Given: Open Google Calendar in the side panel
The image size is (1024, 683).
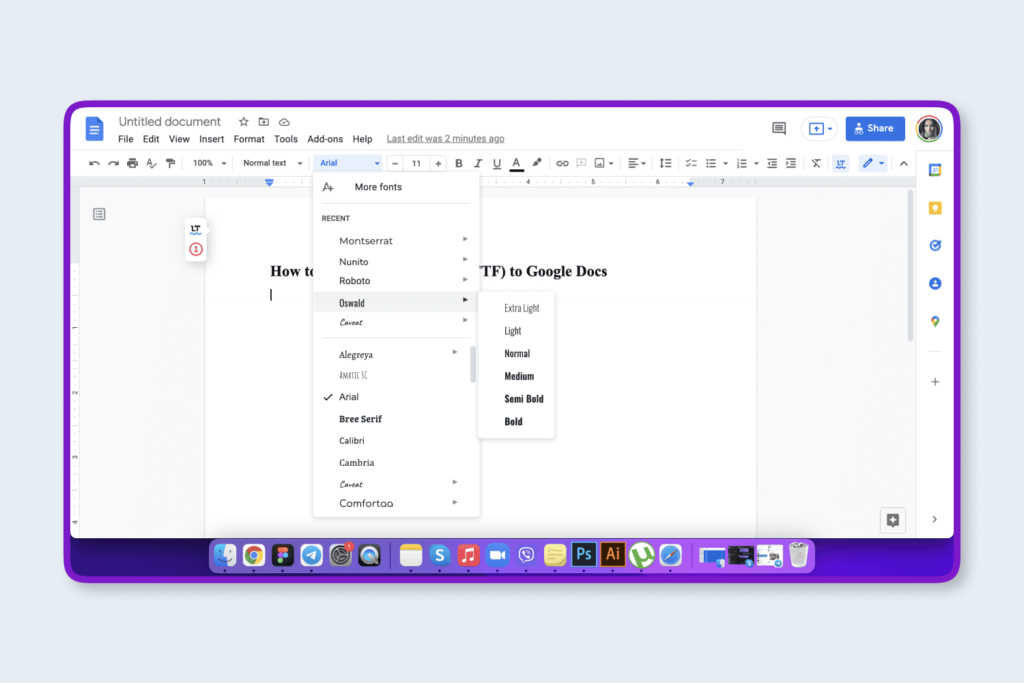Looking at the screenshot, I should 934,170.
